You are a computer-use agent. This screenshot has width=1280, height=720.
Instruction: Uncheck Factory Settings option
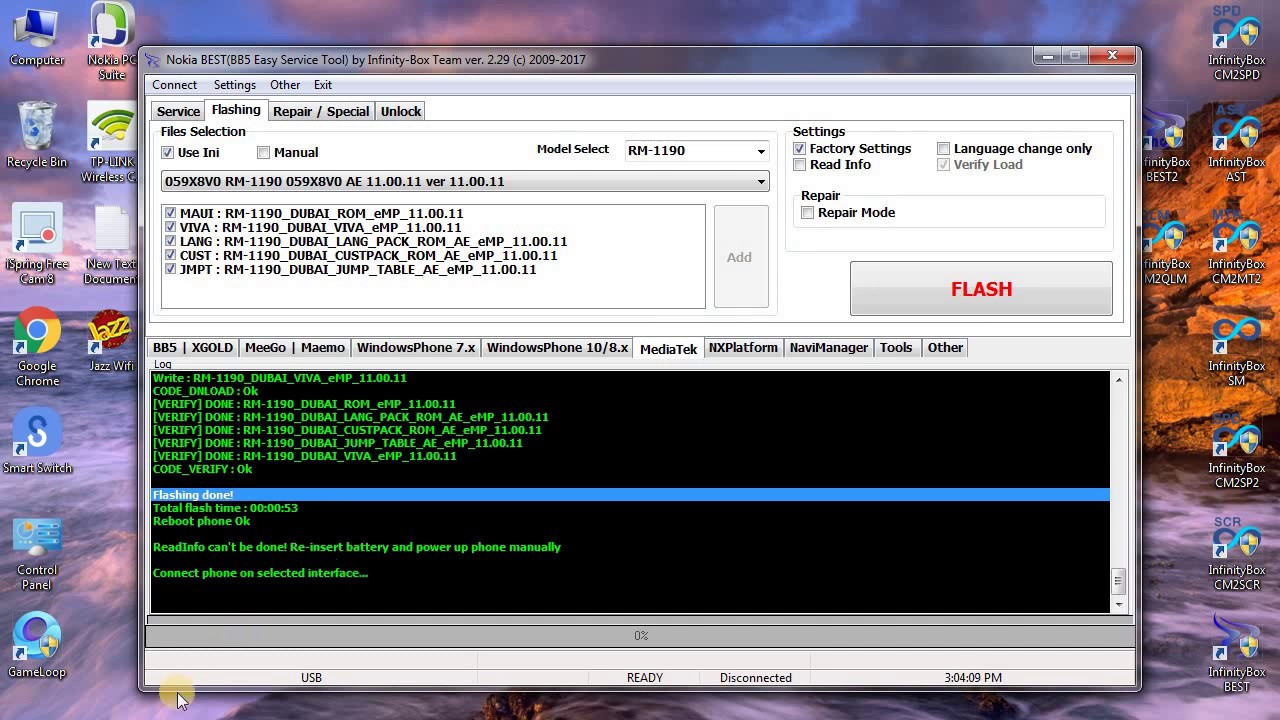coord(799,148)
